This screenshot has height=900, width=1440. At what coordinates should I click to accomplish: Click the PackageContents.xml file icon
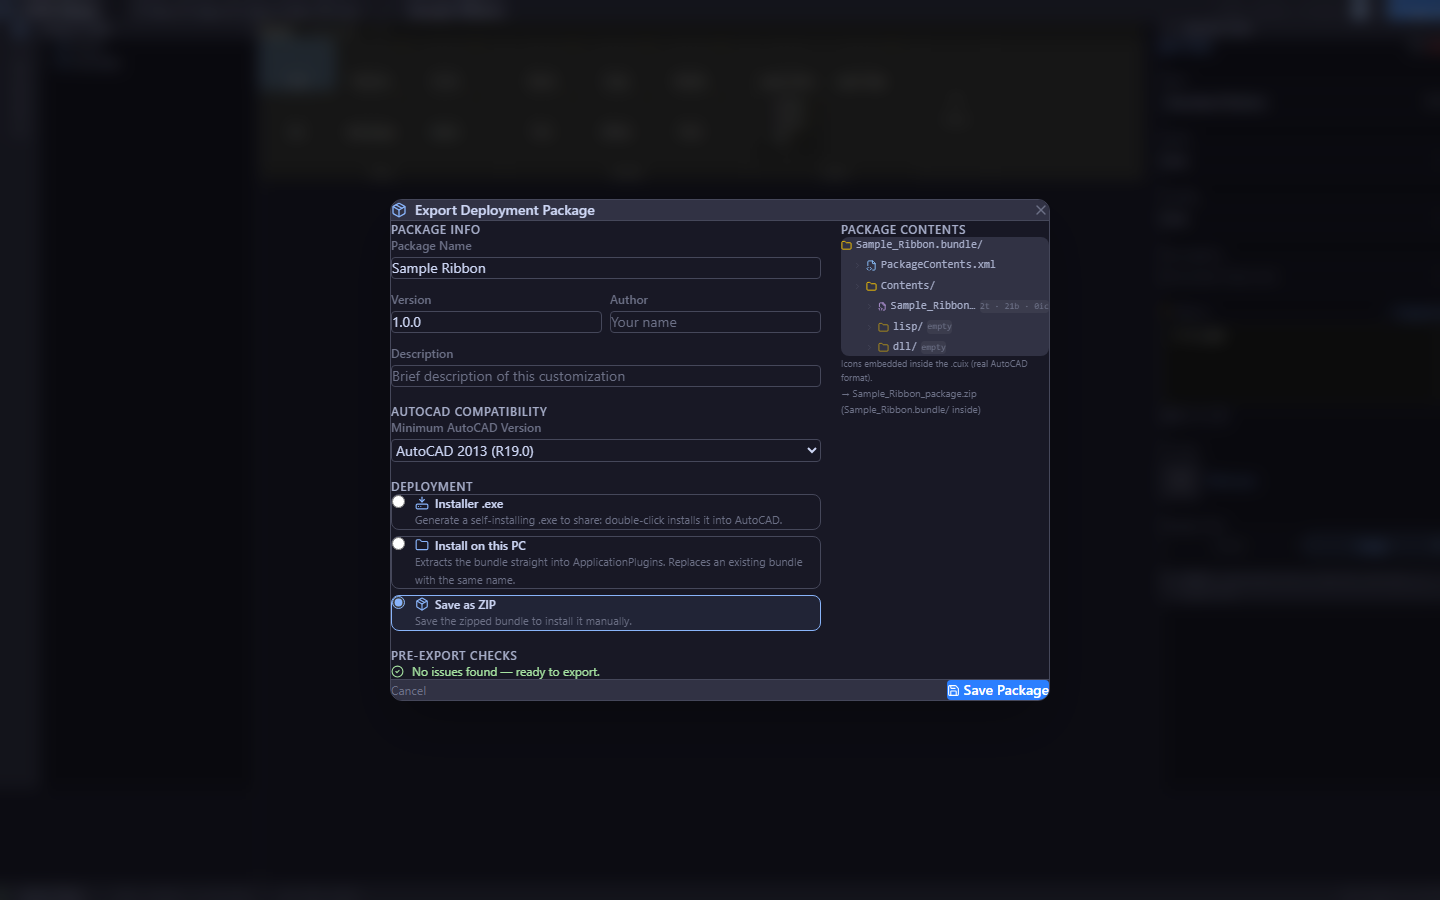coord(871,265)
